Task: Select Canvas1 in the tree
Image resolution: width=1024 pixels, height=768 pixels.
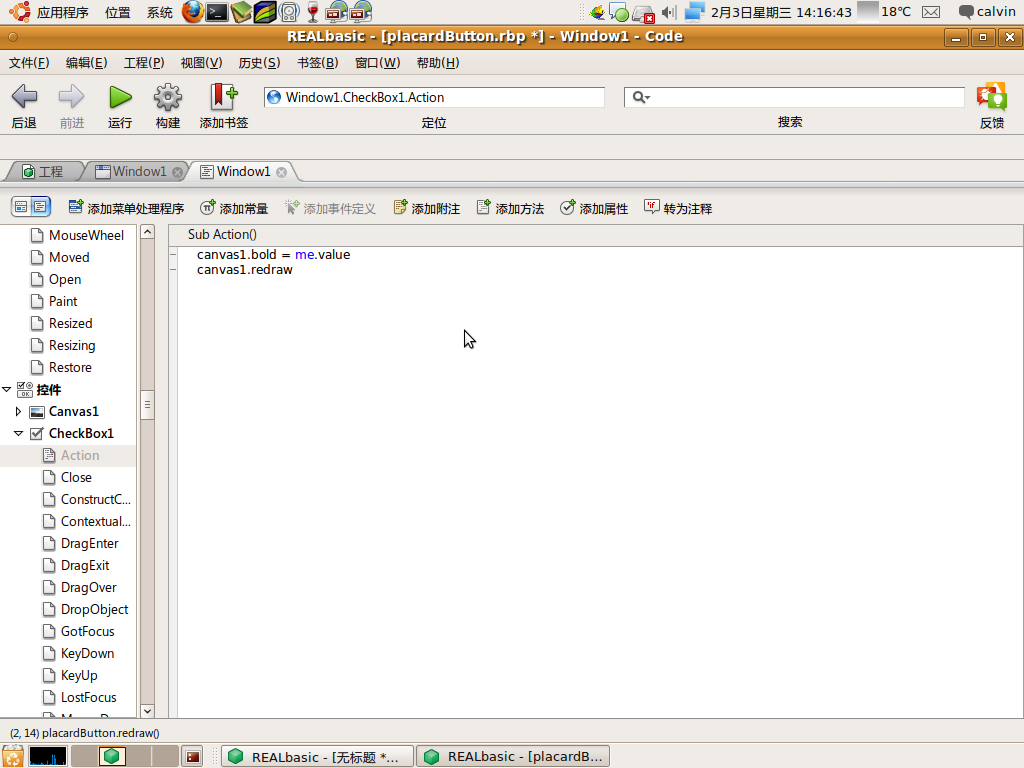Action: [x=73, y=411]
